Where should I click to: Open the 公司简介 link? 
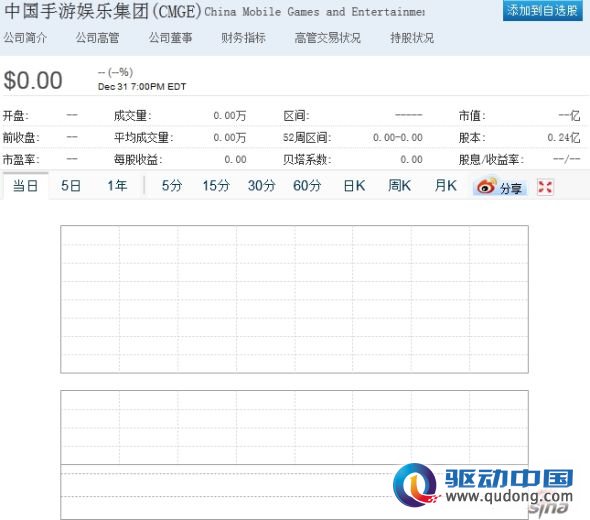click(x=25, y=38)
